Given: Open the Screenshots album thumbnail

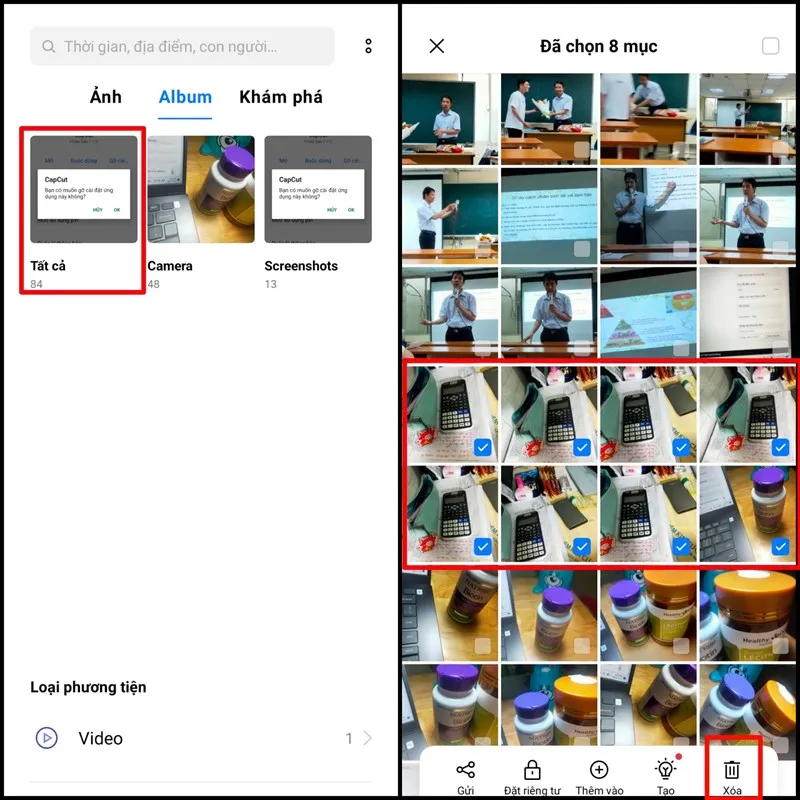Looking at the screenshot, I should (x=318, y=190).
